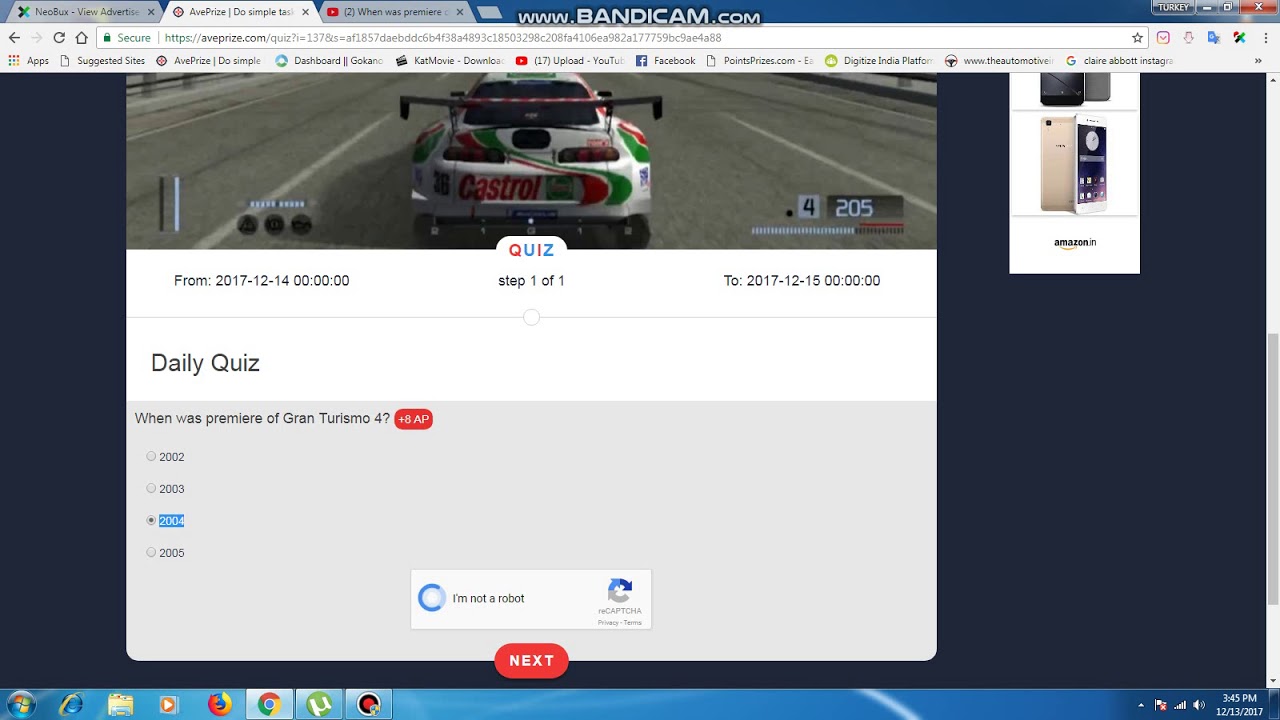Click the Daily Quiz heading
Viewport: 1280px width, 720px height.
coord(205,363)
